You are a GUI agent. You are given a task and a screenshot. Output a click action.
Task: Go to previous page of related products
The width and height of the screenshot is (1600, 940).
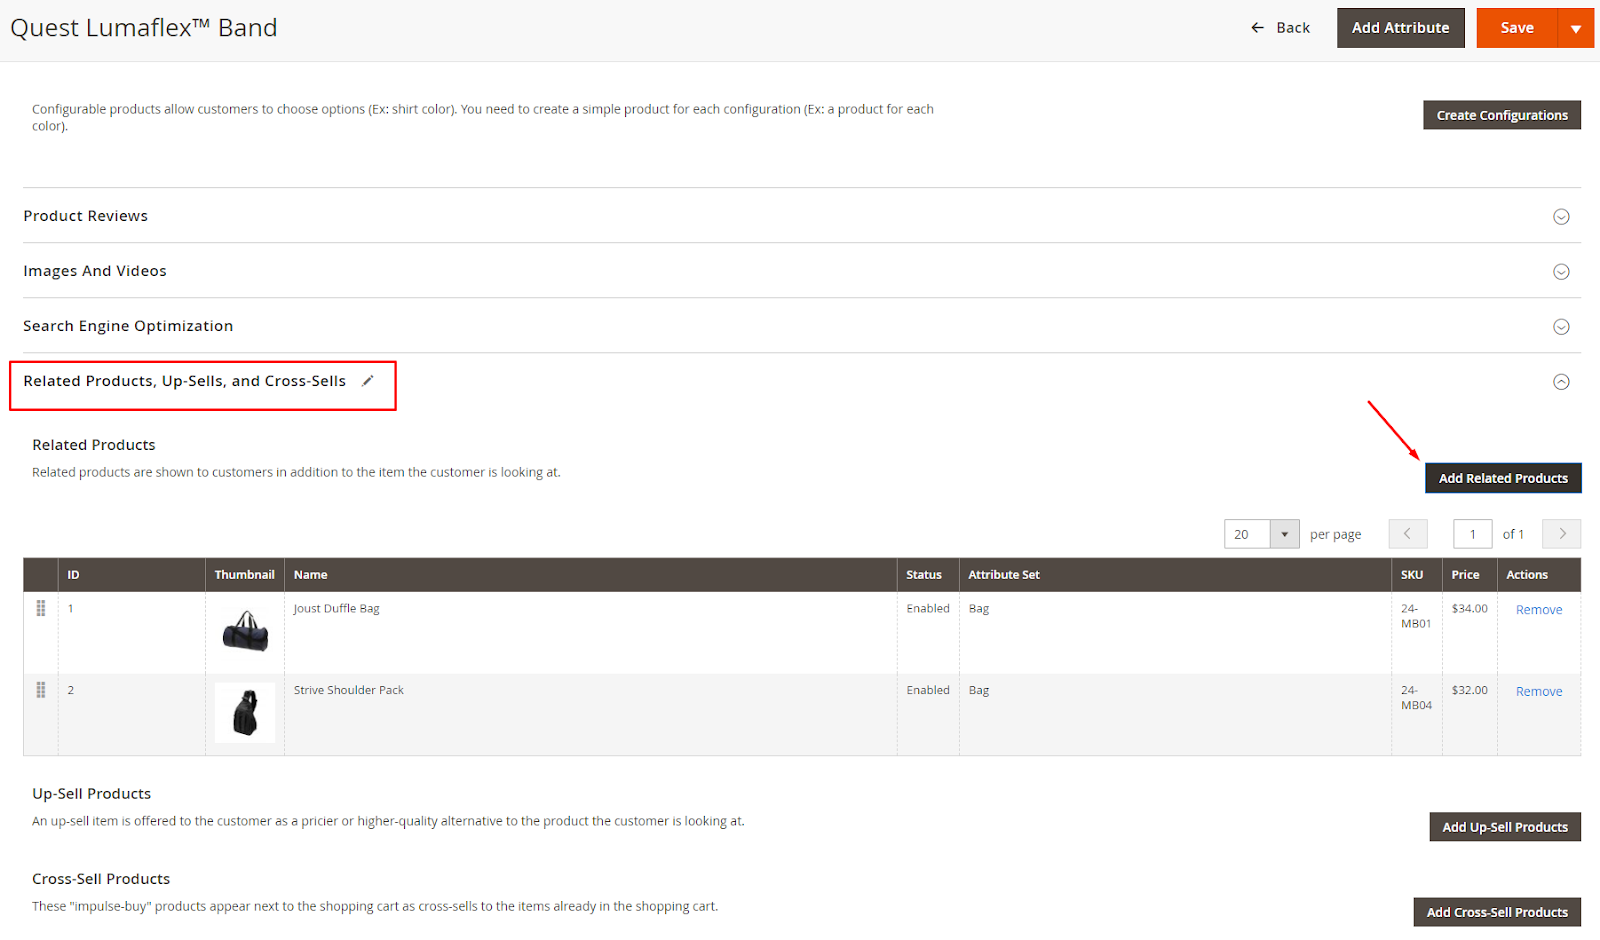pos(1407,534)
